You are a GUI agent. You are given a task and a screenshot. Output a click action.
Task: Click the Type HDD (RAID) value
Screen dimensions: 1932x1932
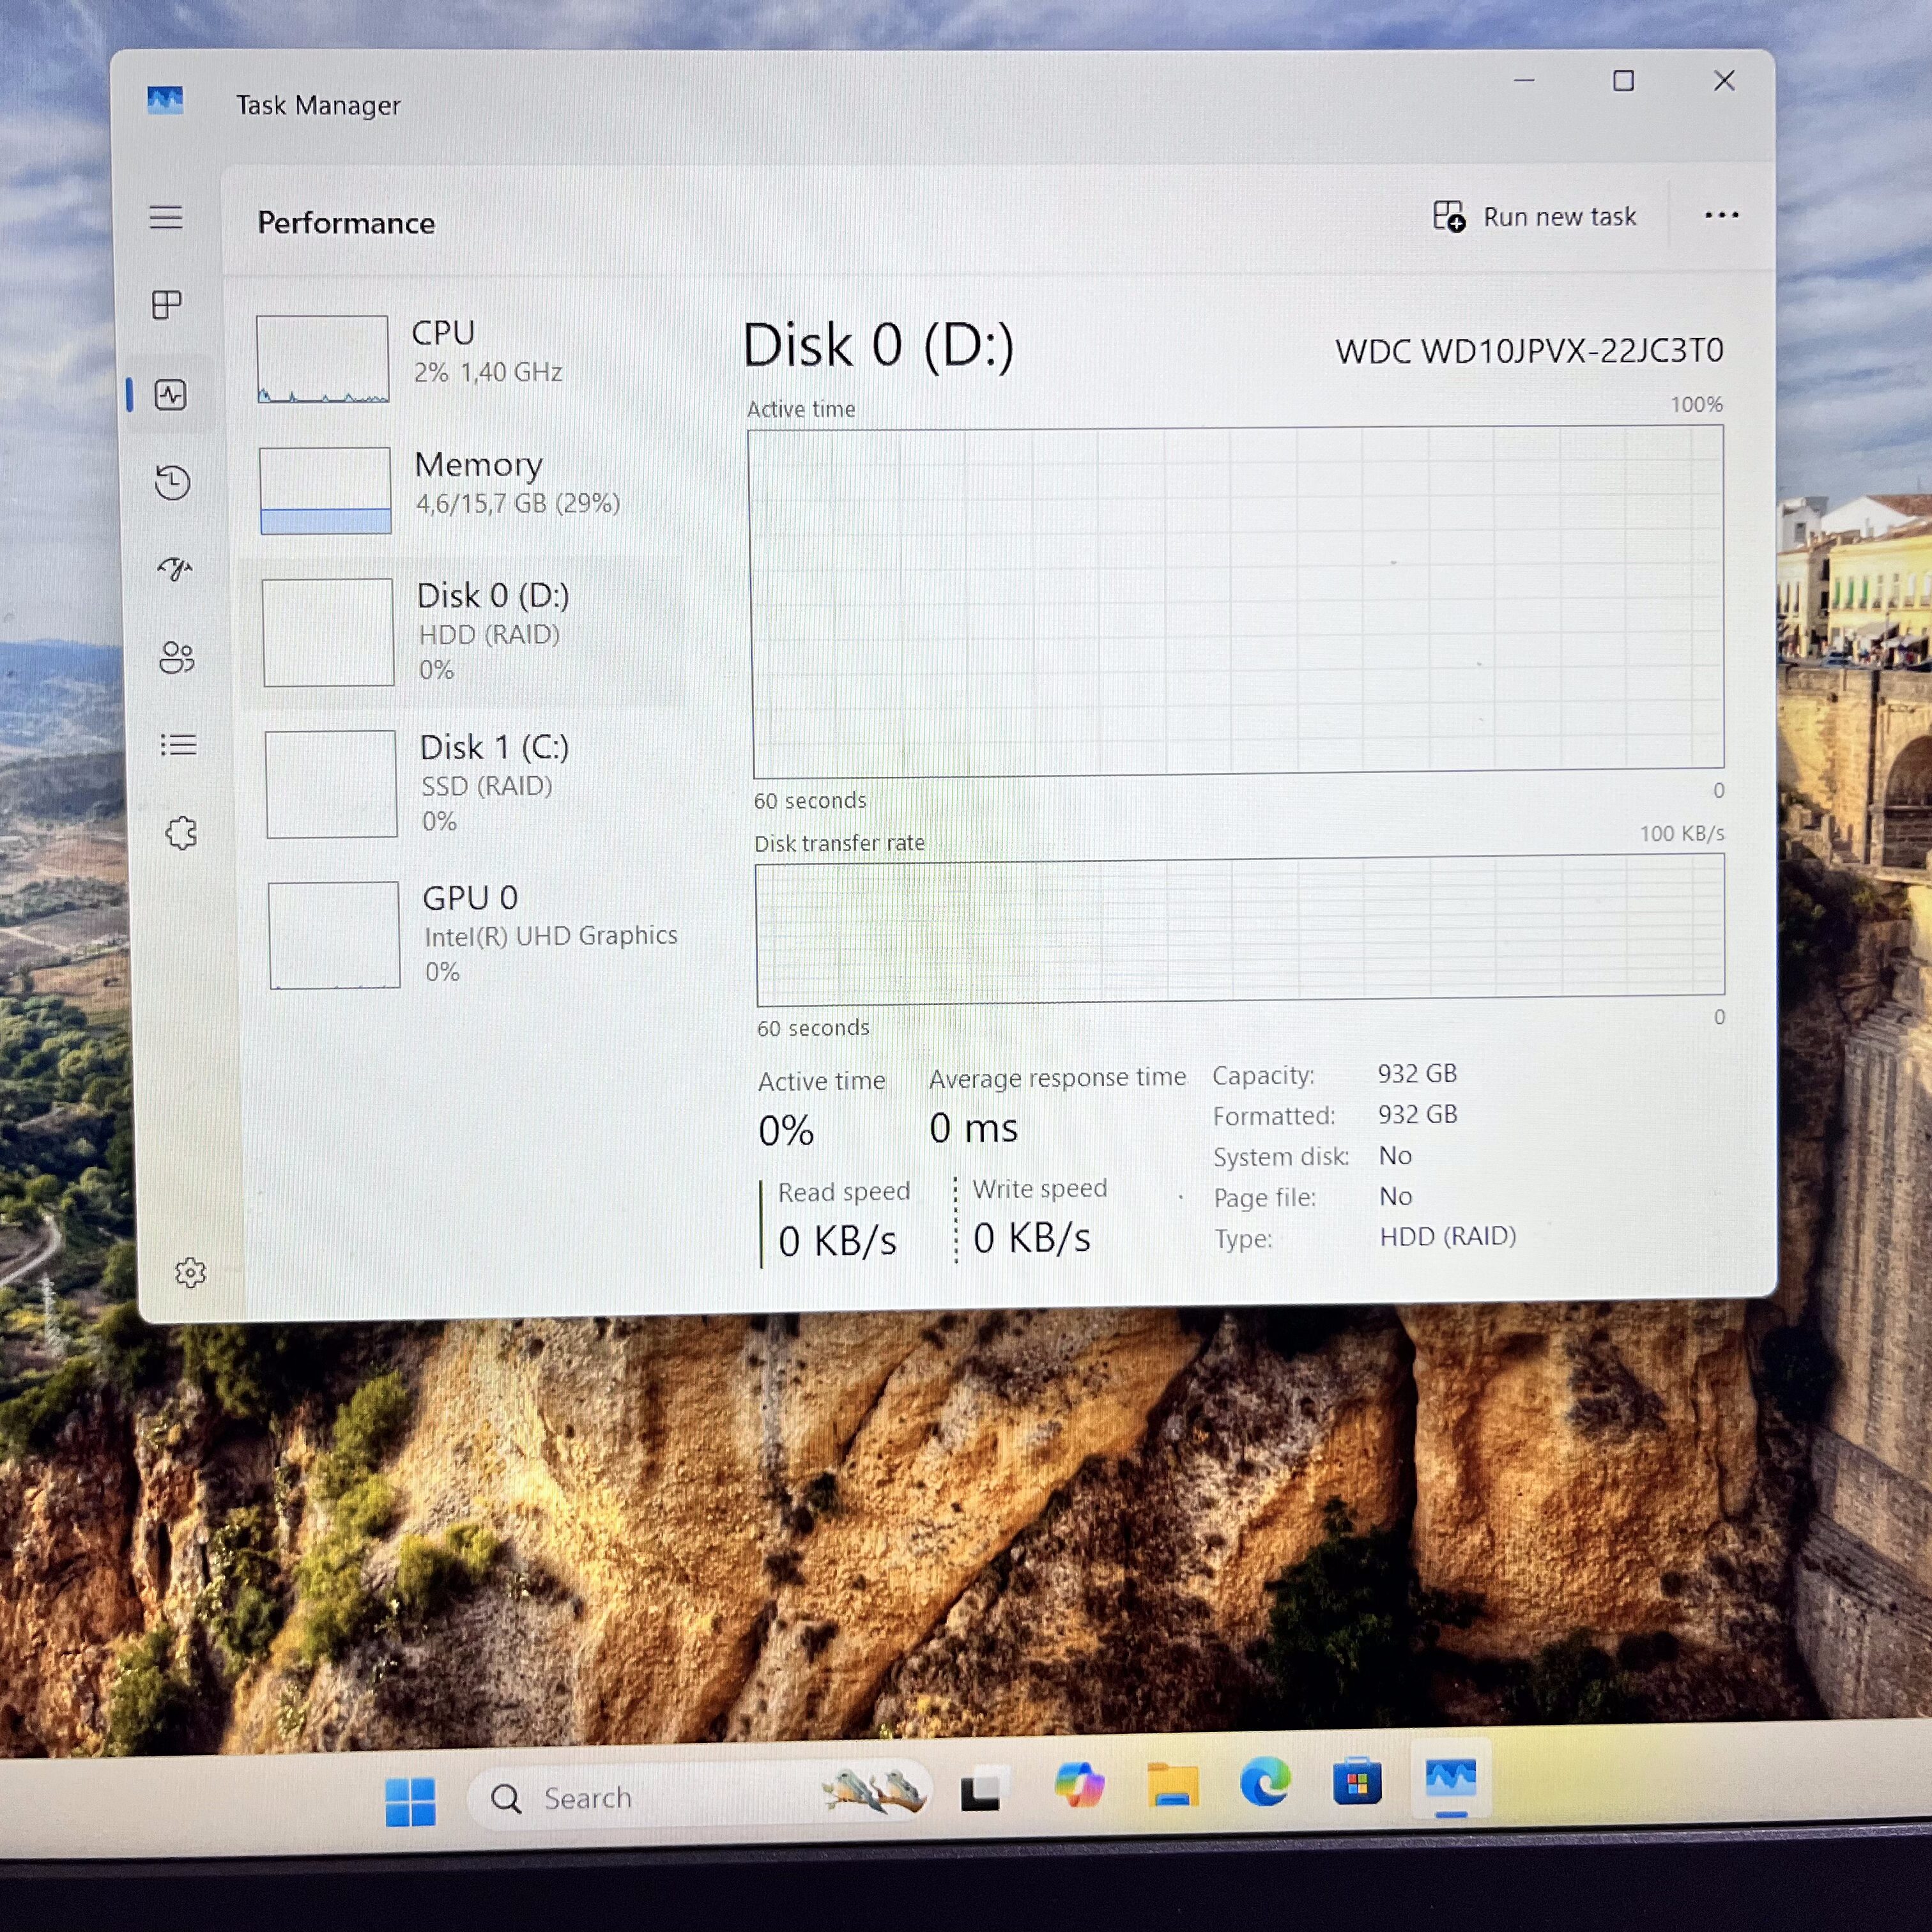(1447, 1236)
